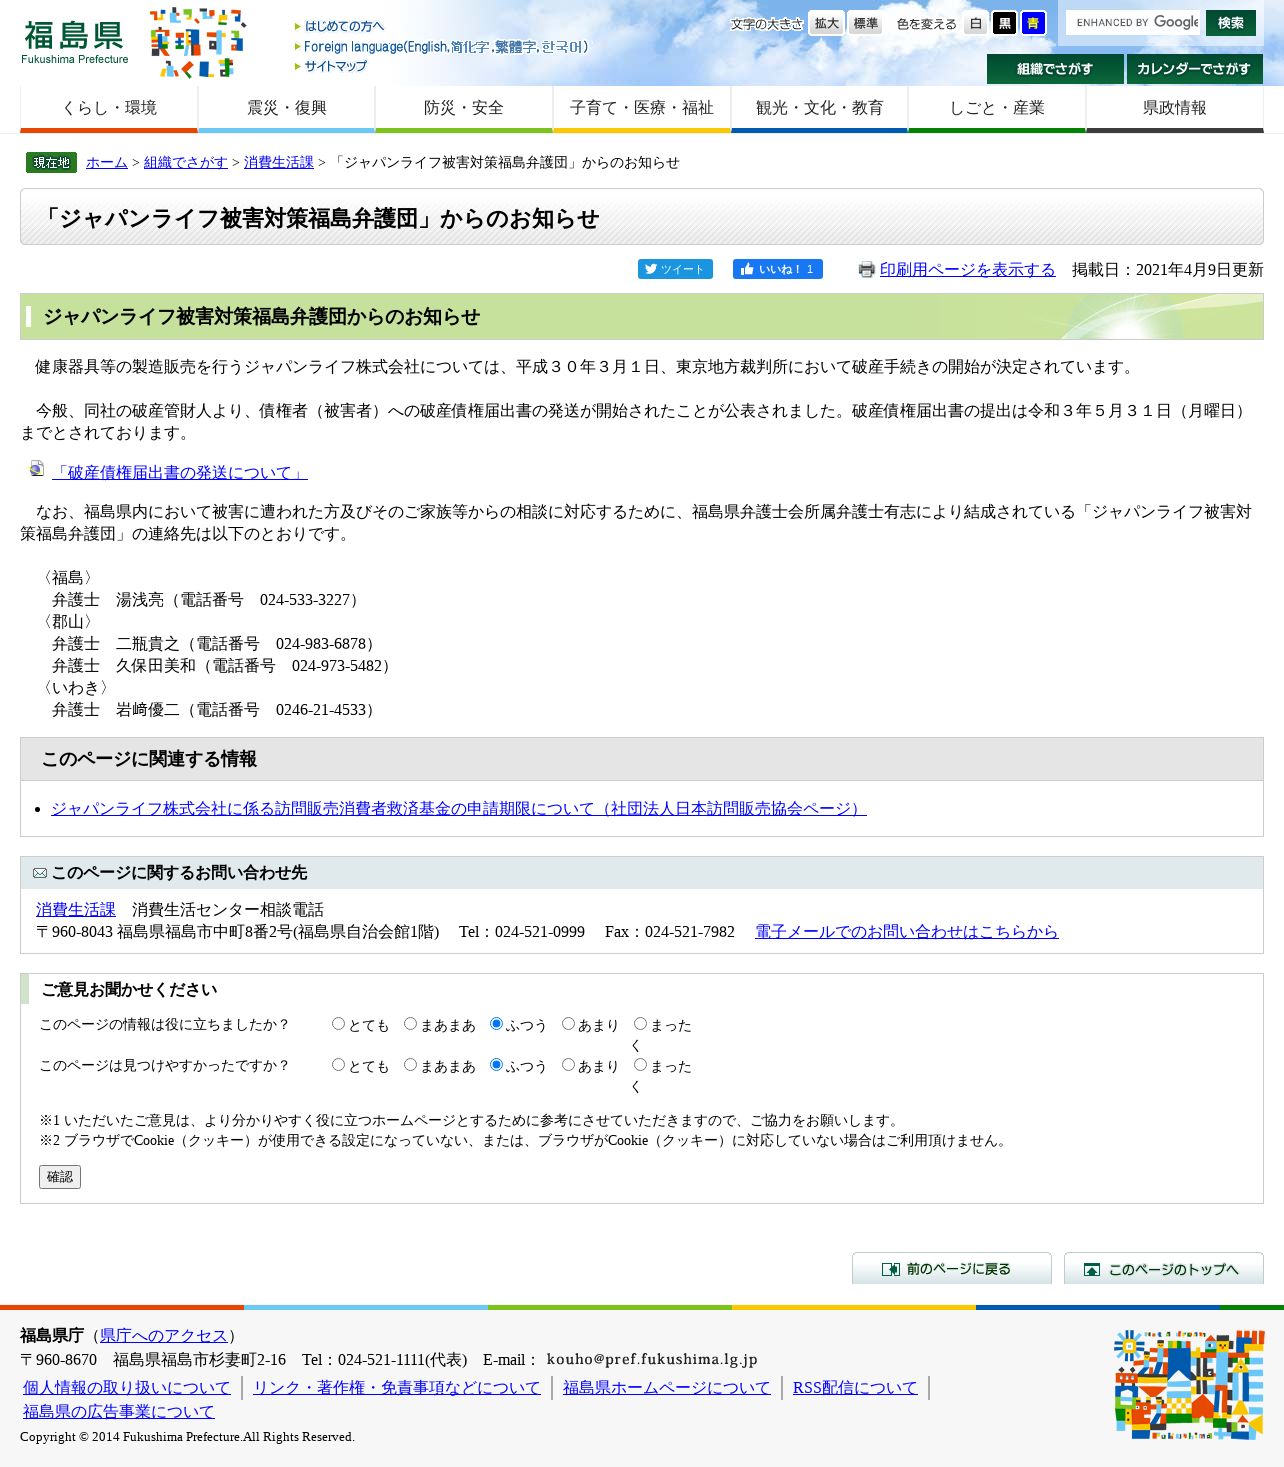Open the 福島県ホームページについて link
The image size is (1284, 1467).
tap(667, 1387)
